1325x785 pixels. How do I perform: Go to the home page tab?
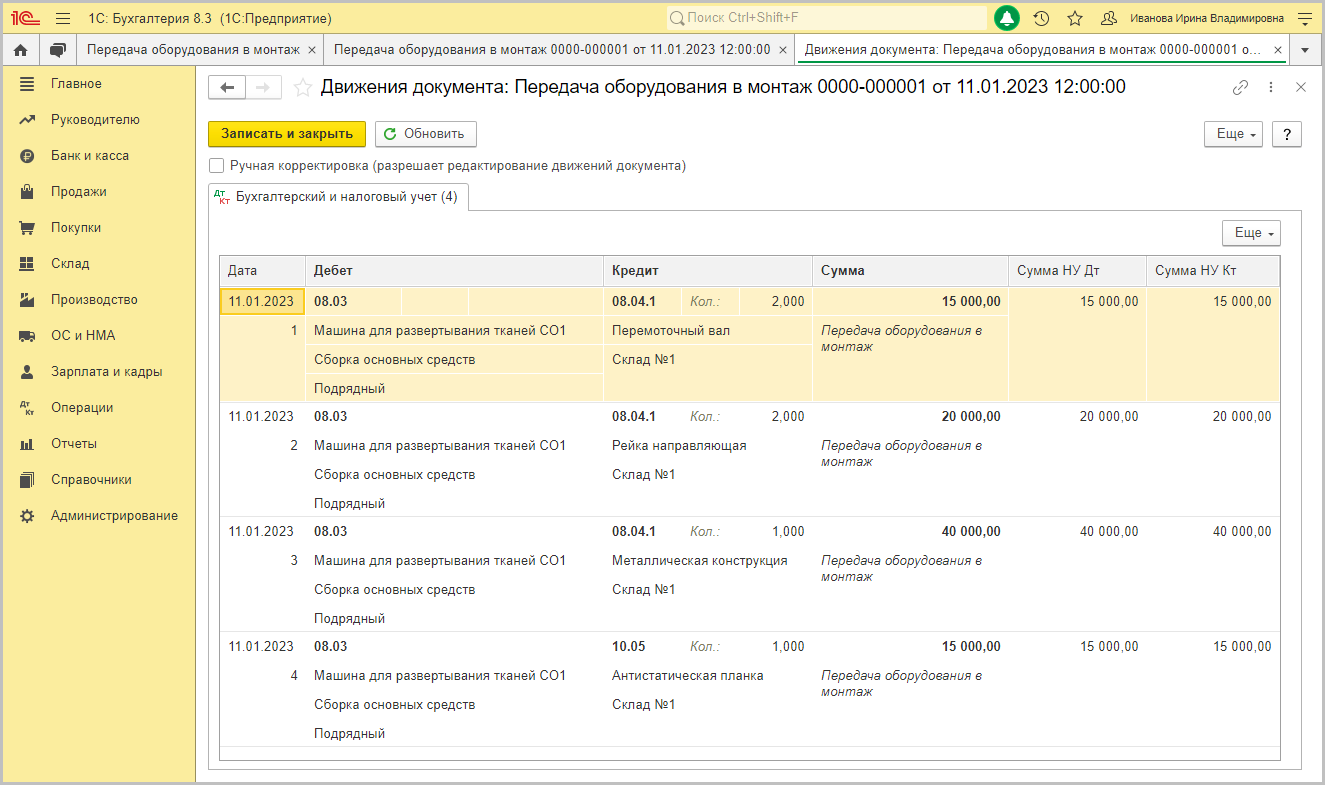20,49
